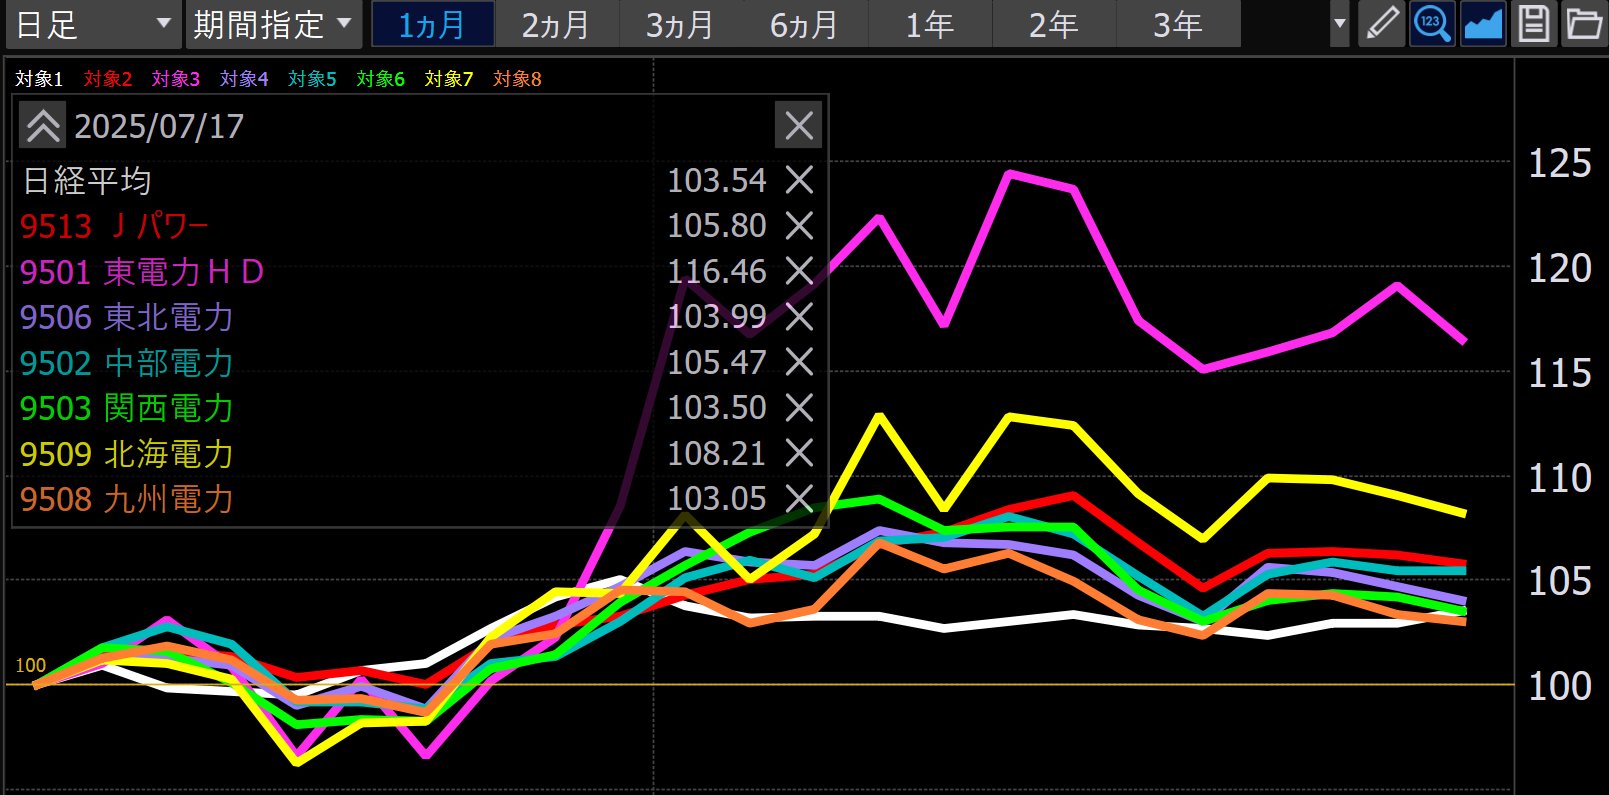This screenshot has height=795, width=1609.
Task: Switch to the 6ヵ月 period
Action: [x=804, y=24]
